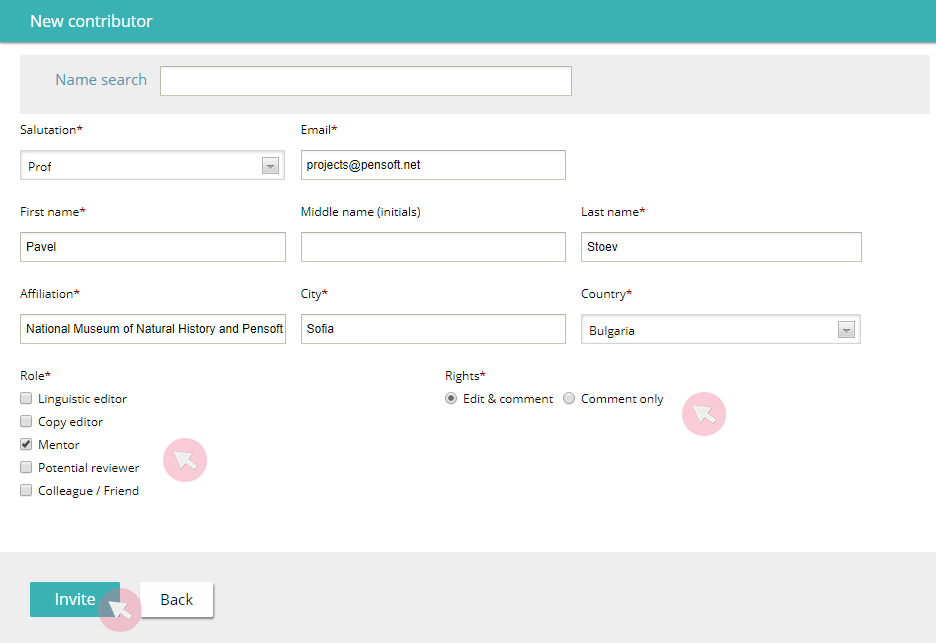Check the Potential reviewer role checkbox

(x=26, y=467)
